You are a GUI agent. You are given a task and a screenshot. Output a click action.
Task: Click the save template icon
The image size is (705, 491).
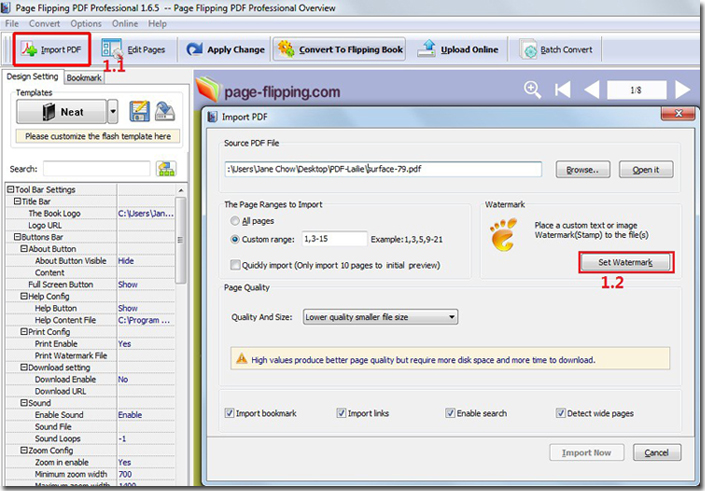pyautogui.click(x=139, y=111)
